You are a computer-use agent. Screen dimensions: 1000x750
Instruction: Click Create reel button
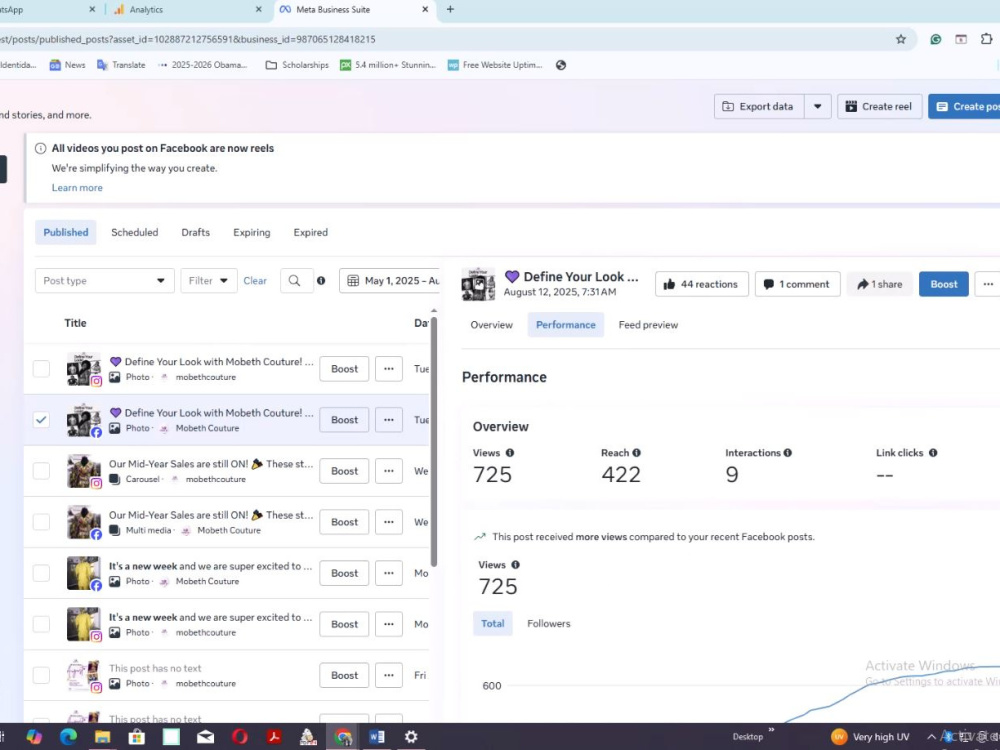point(879,107)
